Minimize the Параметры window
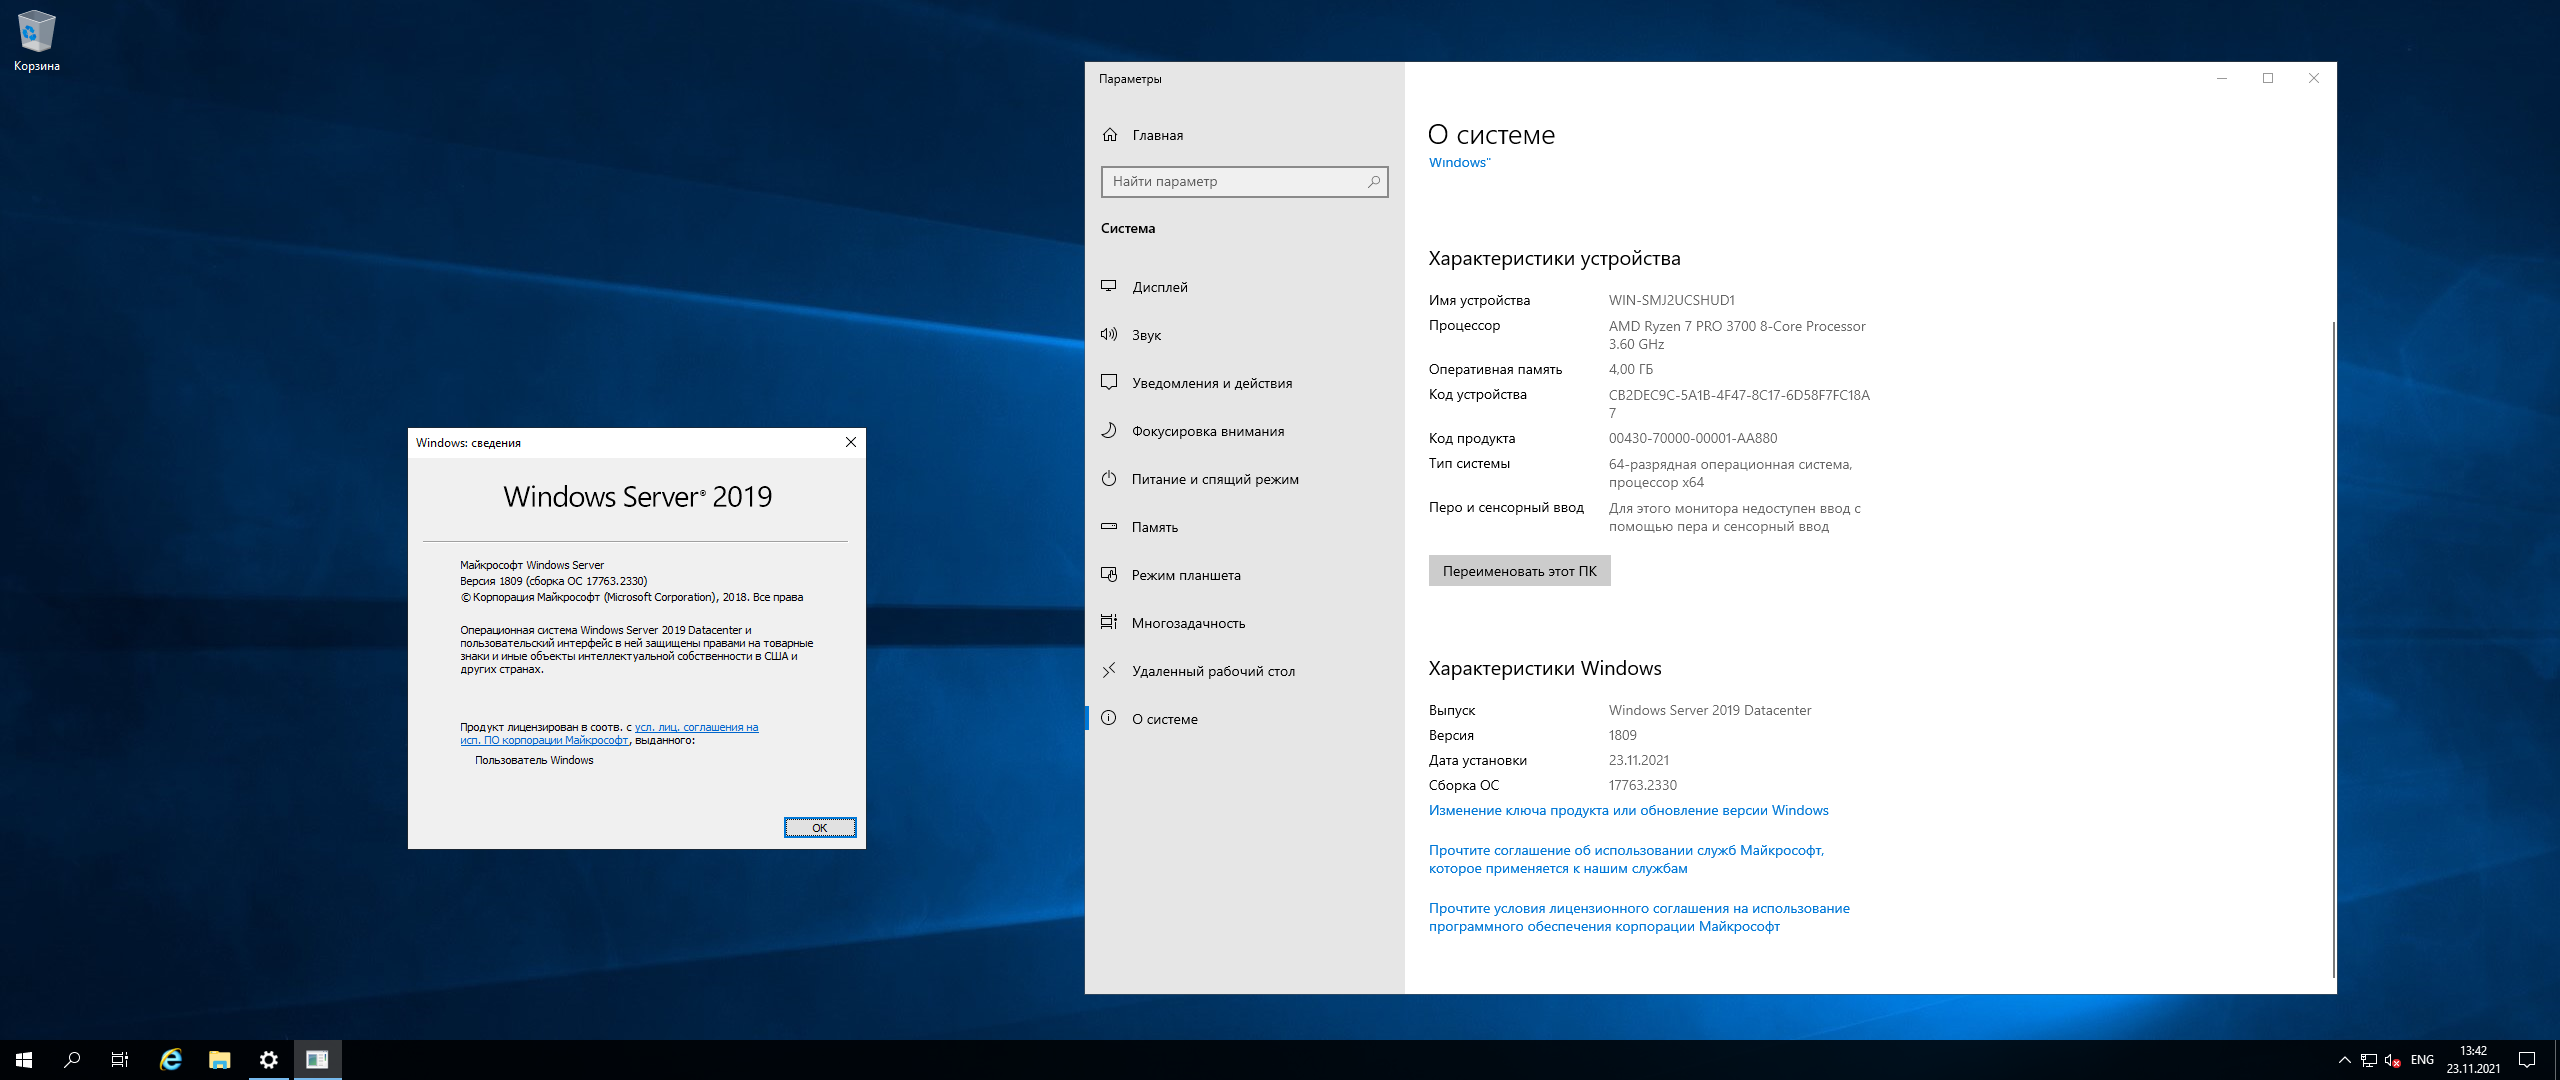The width and height of the screenshot is (2560, 1080). coord(2222,78)
